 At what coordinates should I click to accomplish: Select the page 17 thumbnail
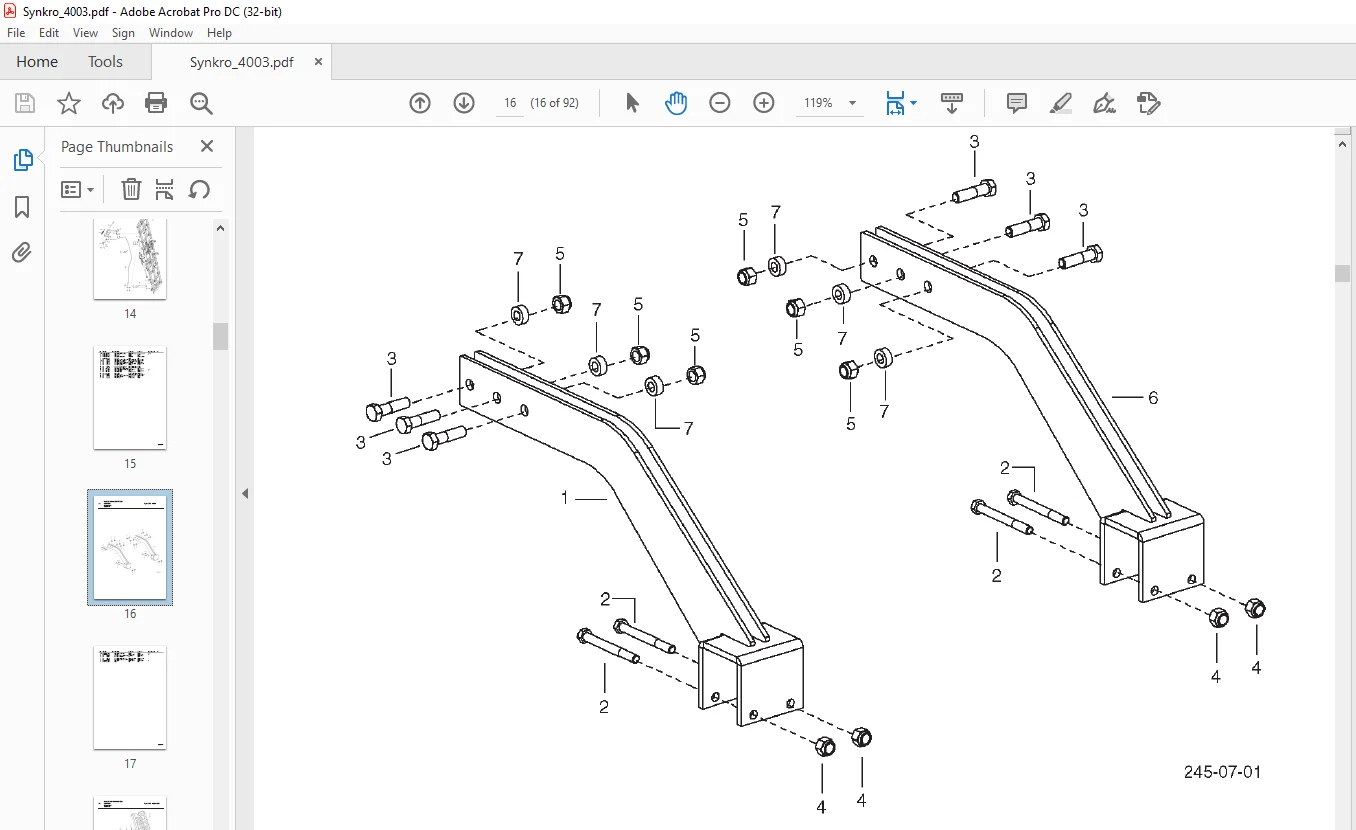130,698
